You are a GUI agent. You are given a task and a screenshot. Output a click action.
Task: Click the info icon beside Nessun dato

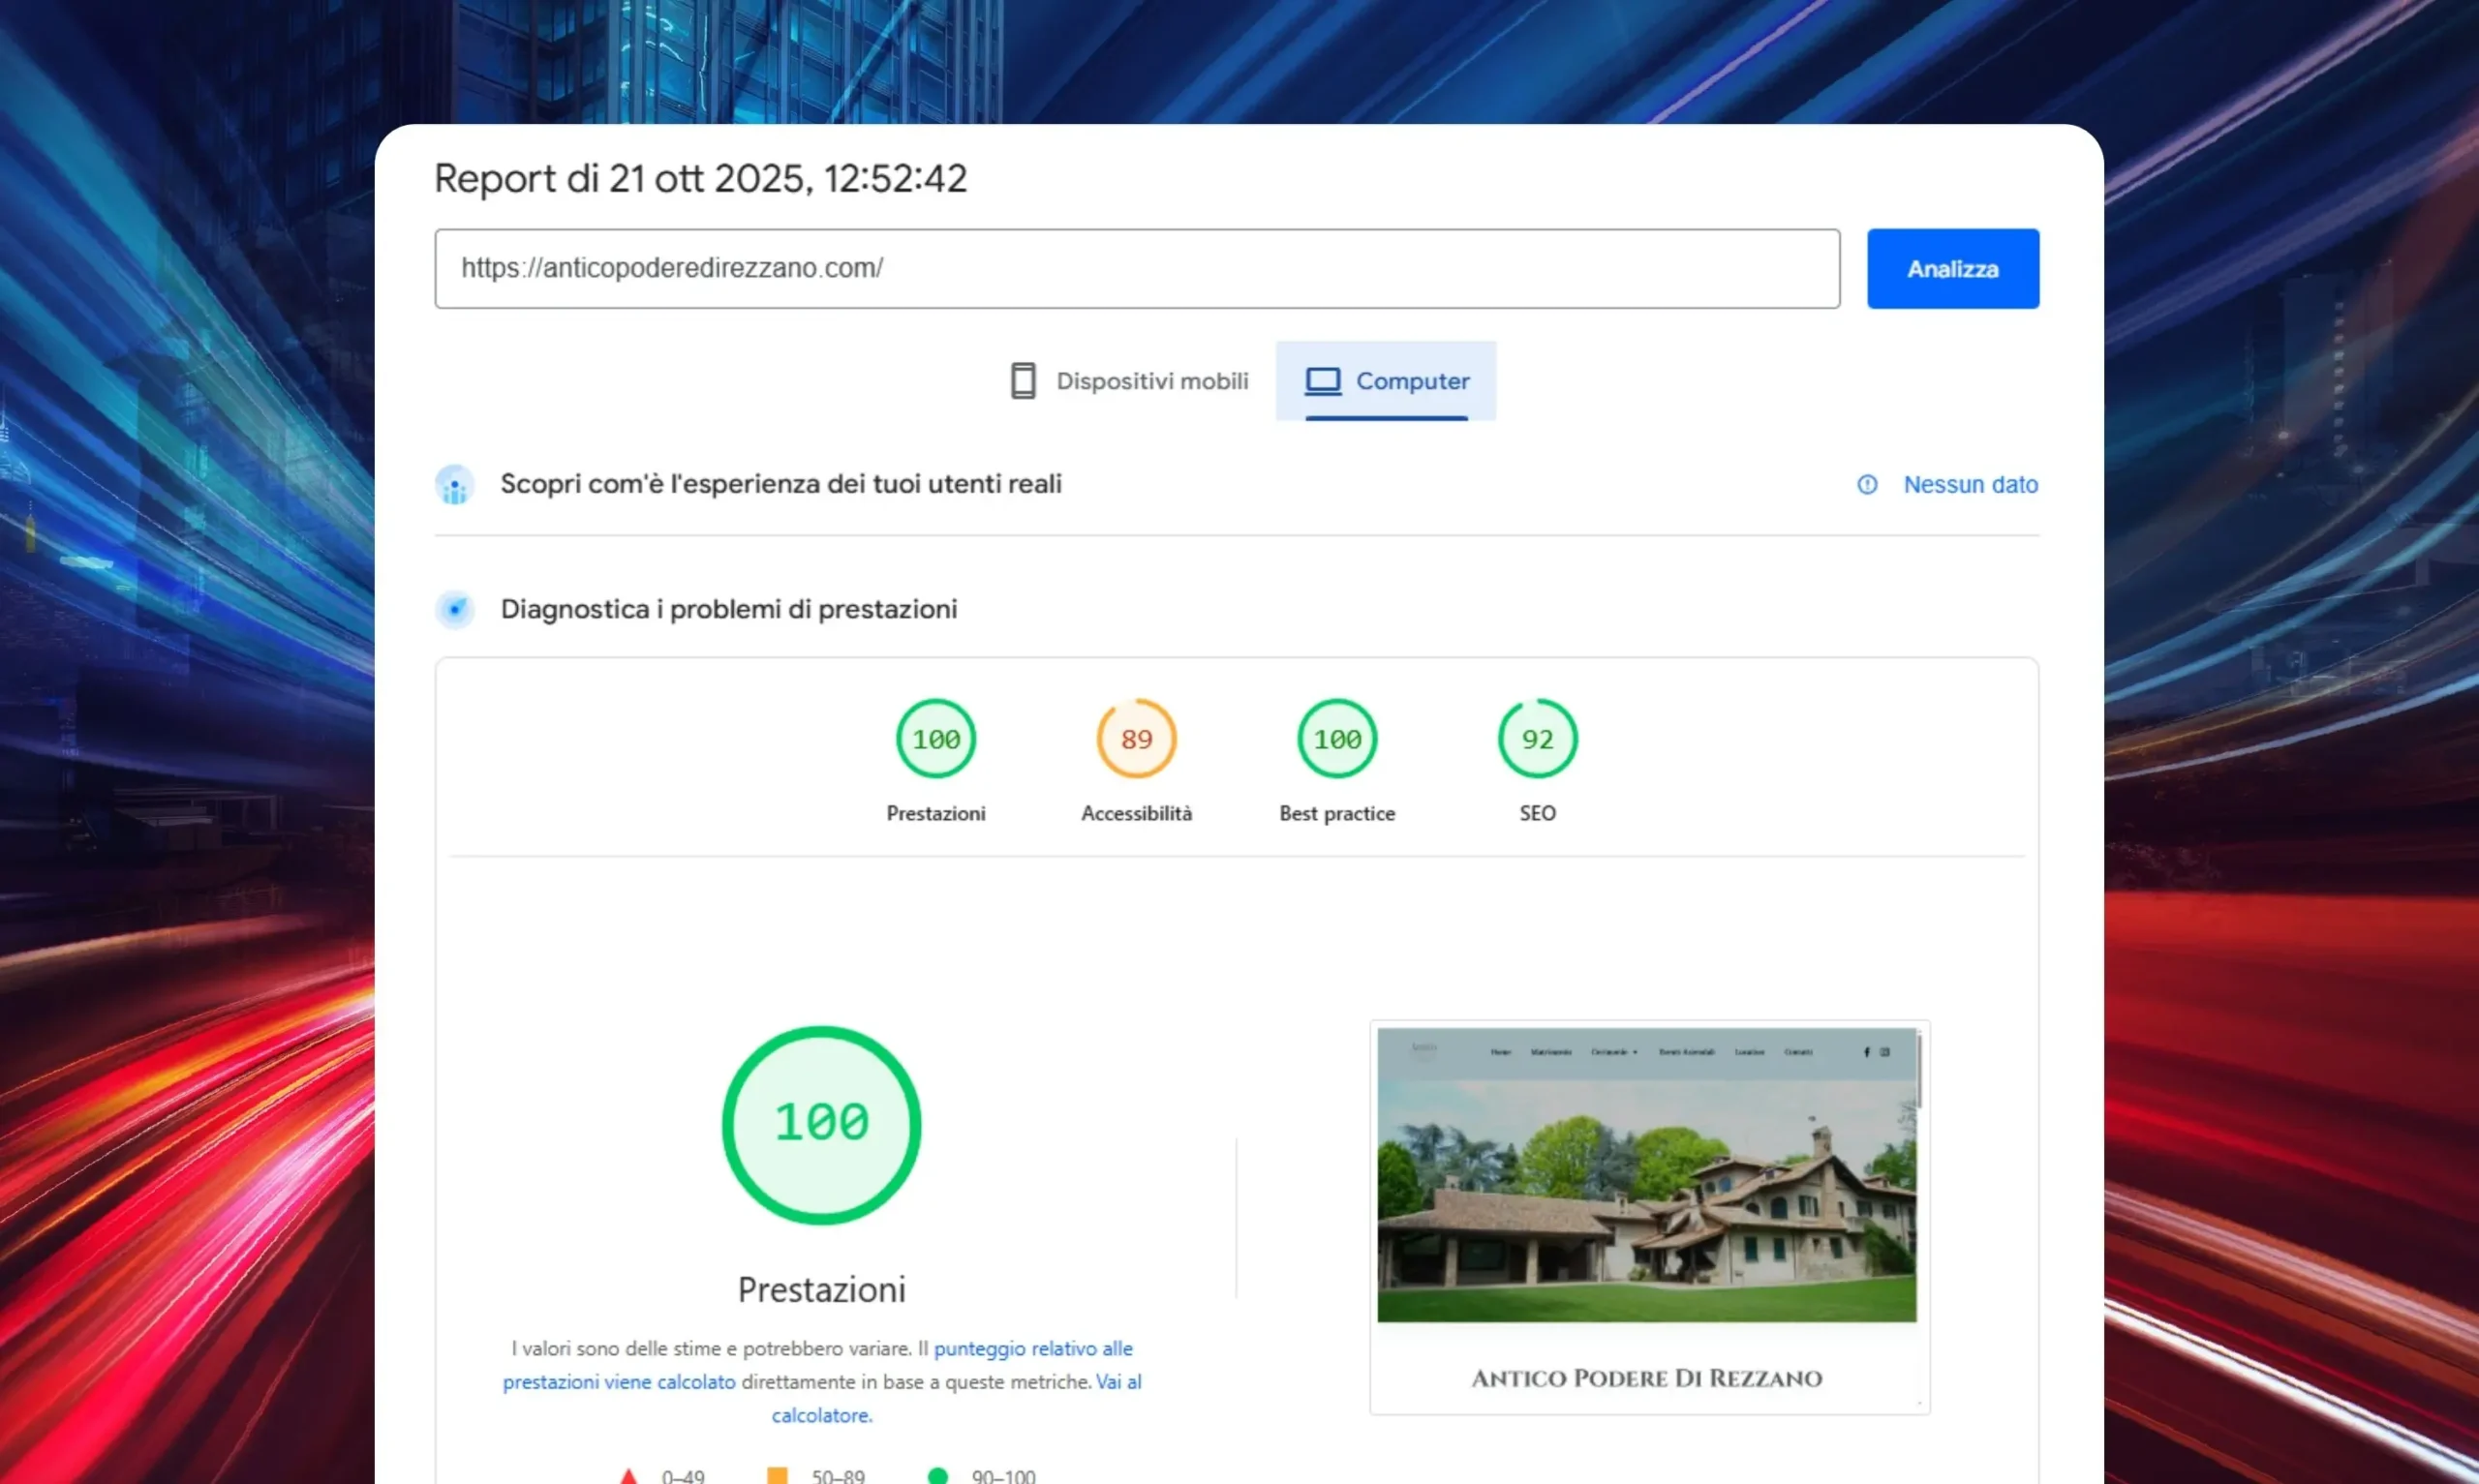[1866, 485]
